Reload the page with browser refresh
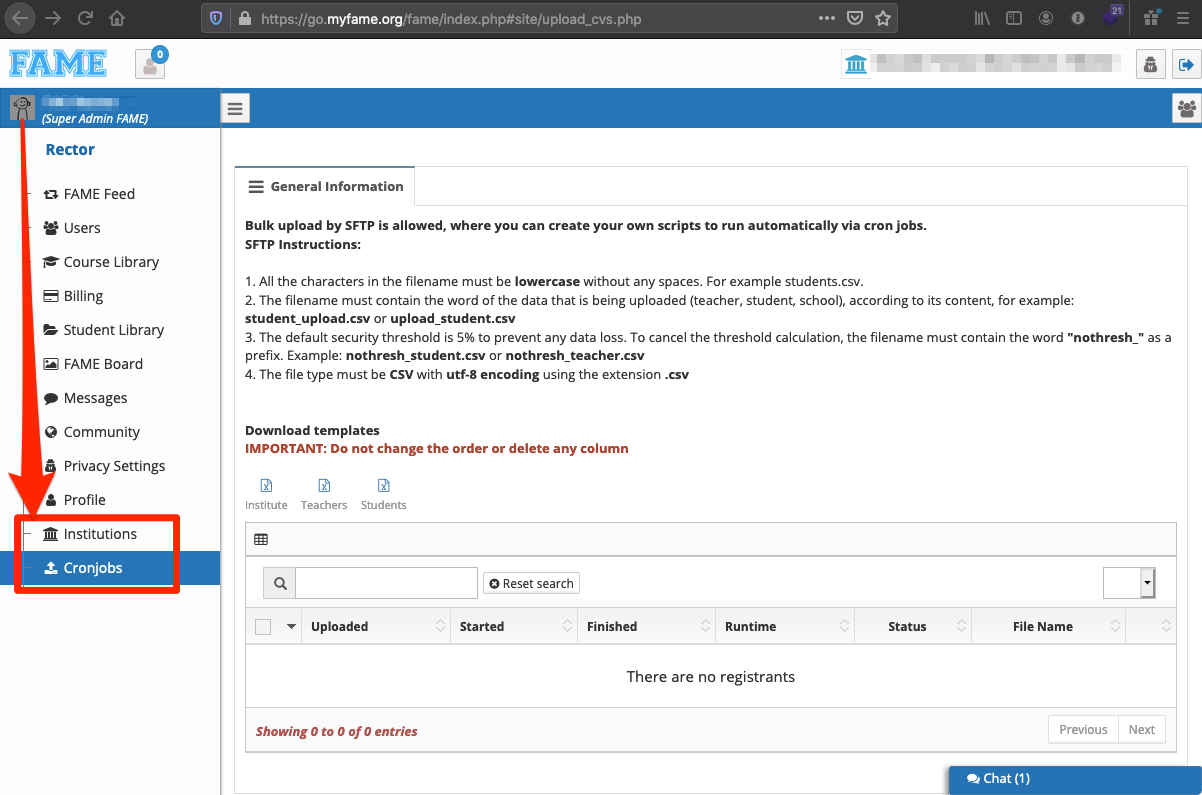 [x=85, y=18]
